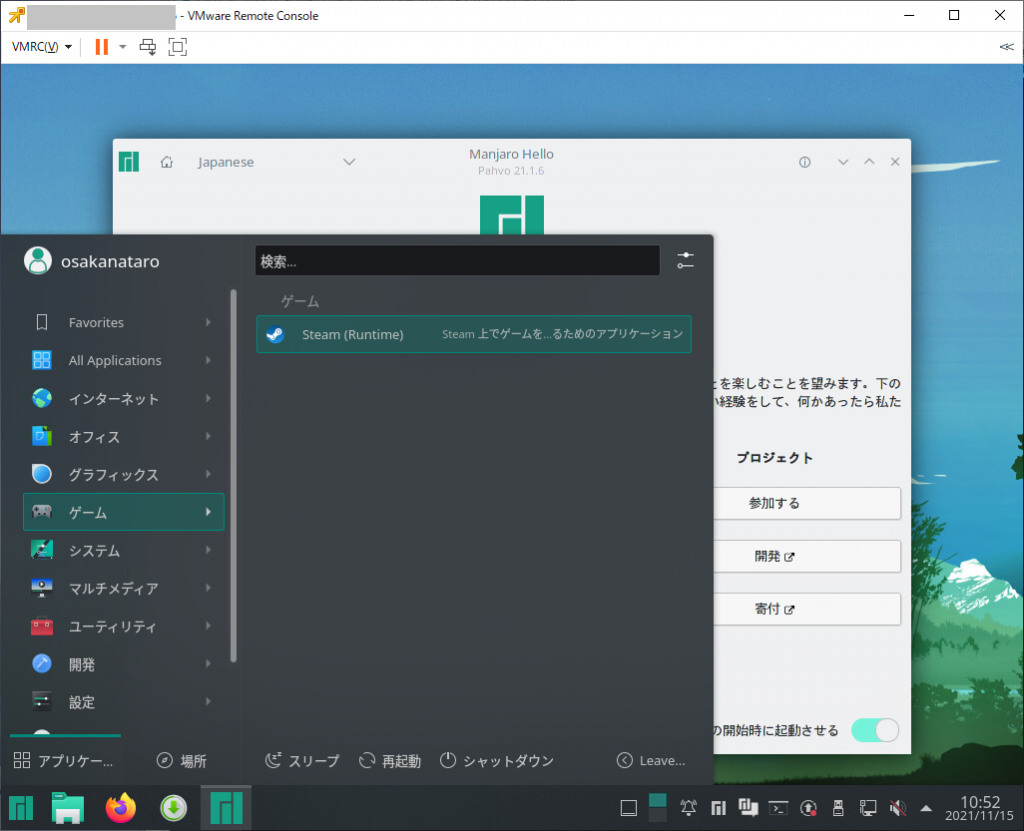Open the terminal tray icon
This screenshot has width=1024, height=831.
778,808
